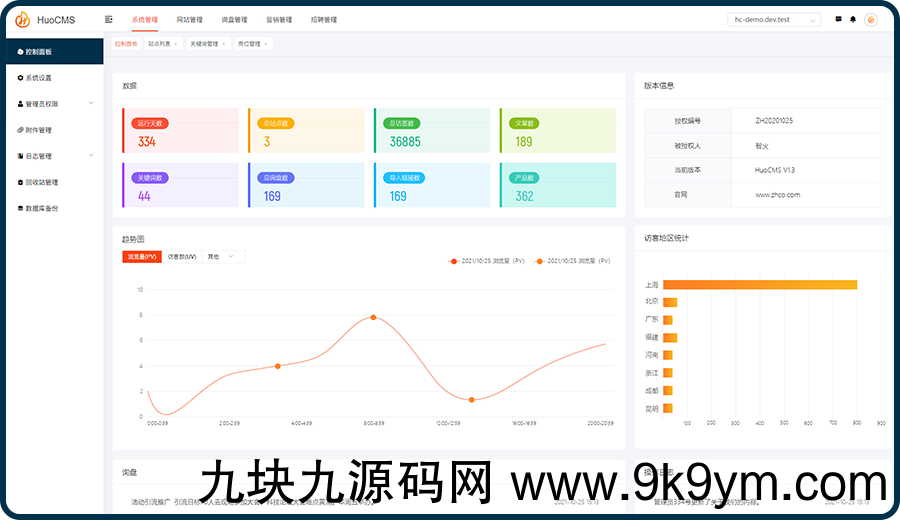Collapse the sidebar with the menu fold icon
Screen dimensions: 900x520
click(108, 20)
